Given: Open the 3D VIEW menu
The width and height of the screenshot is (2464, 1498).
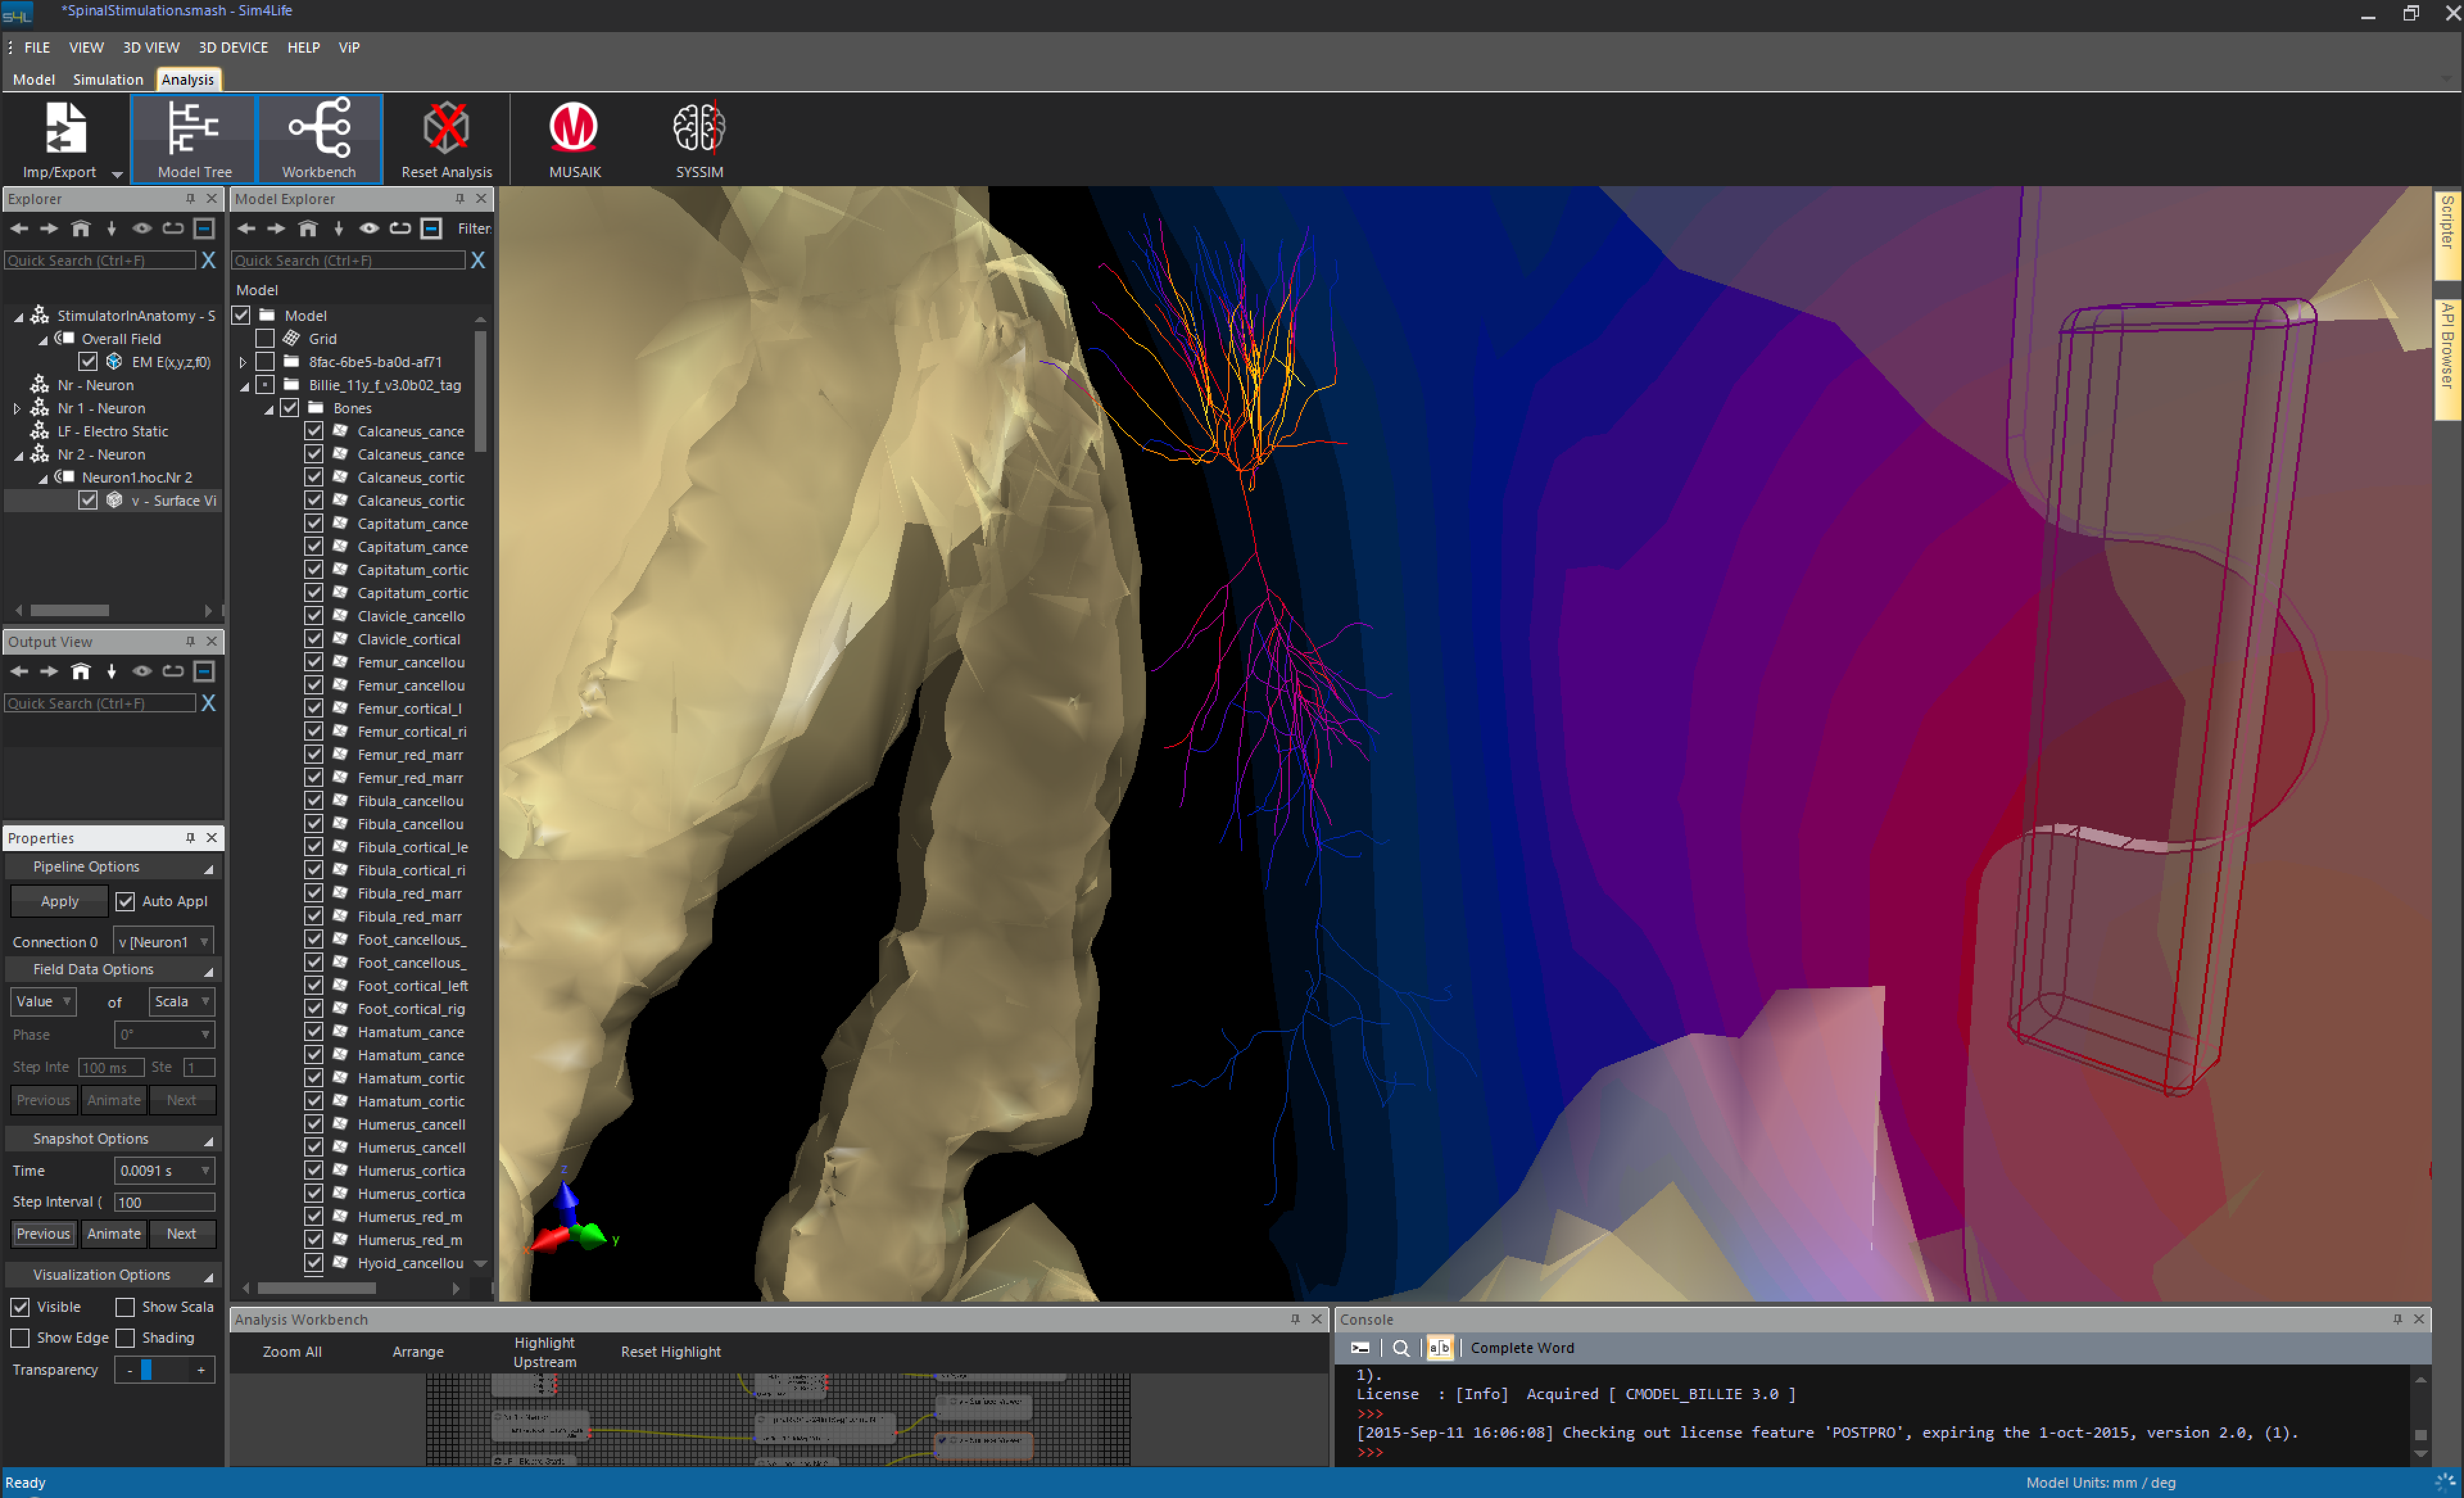Looking at the screenshot, I should (x=150, y=47).
